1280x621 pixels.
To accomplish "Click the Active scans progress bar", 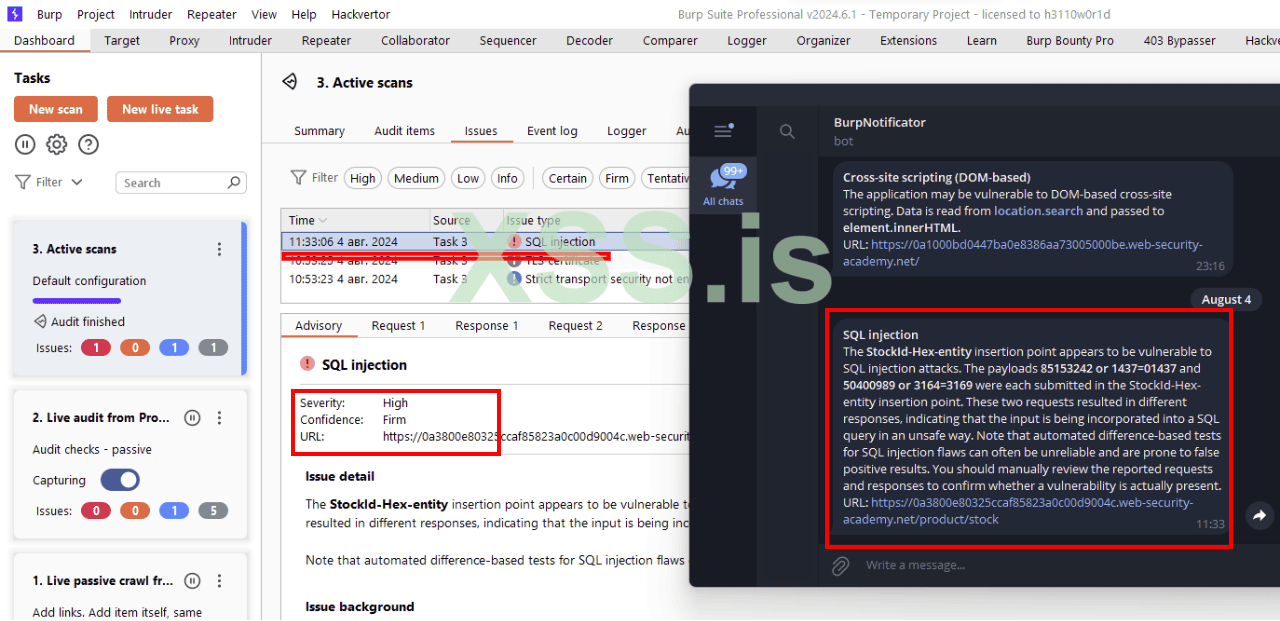I will pyautogui.click(x=77, y=300).
